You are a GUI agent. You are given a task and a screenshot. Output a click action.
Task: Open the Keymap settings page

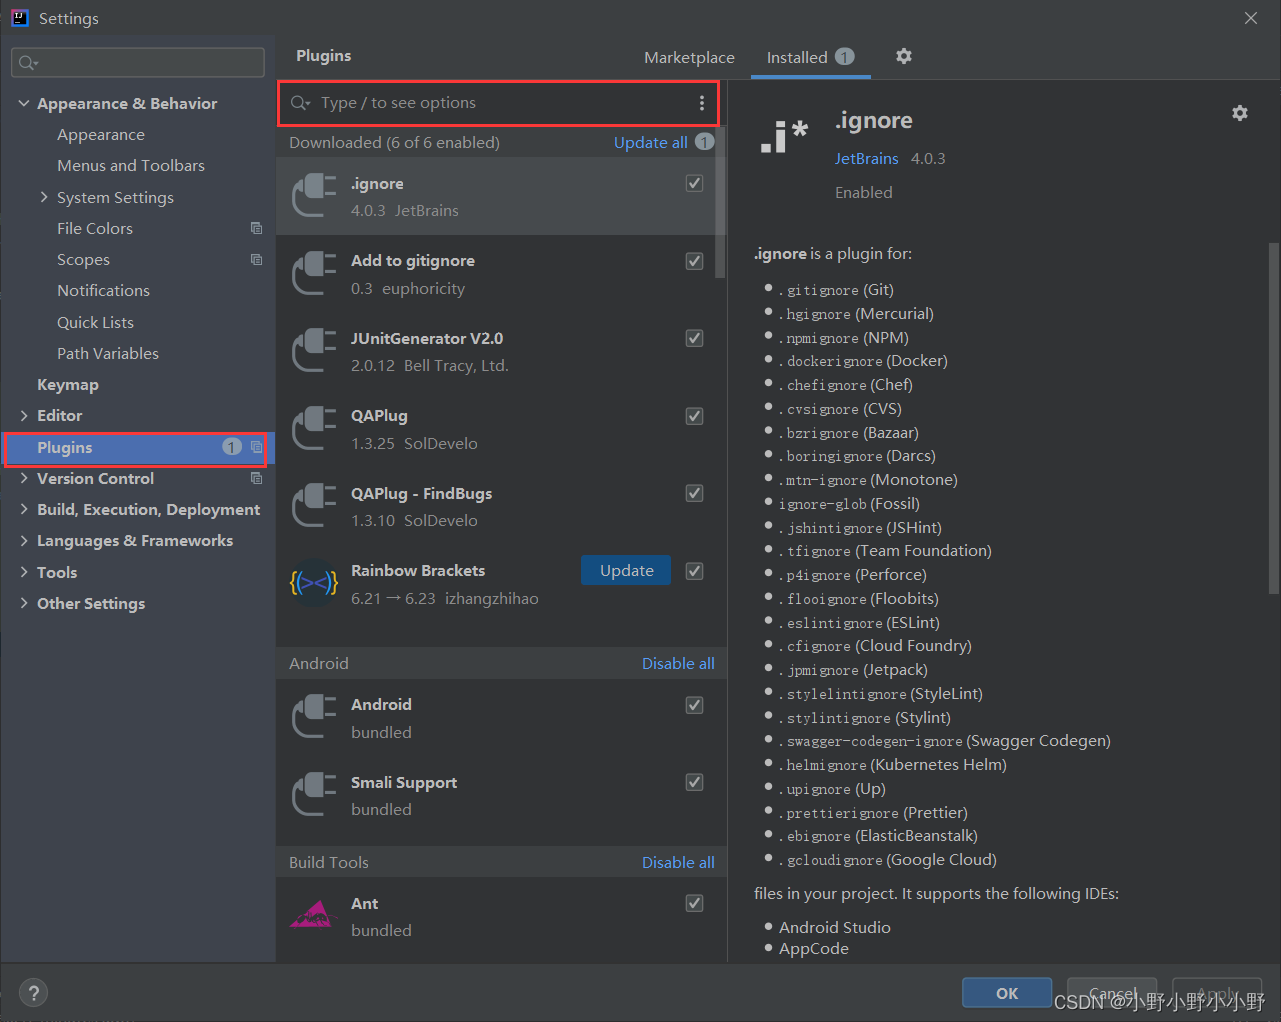click(68, 384)
